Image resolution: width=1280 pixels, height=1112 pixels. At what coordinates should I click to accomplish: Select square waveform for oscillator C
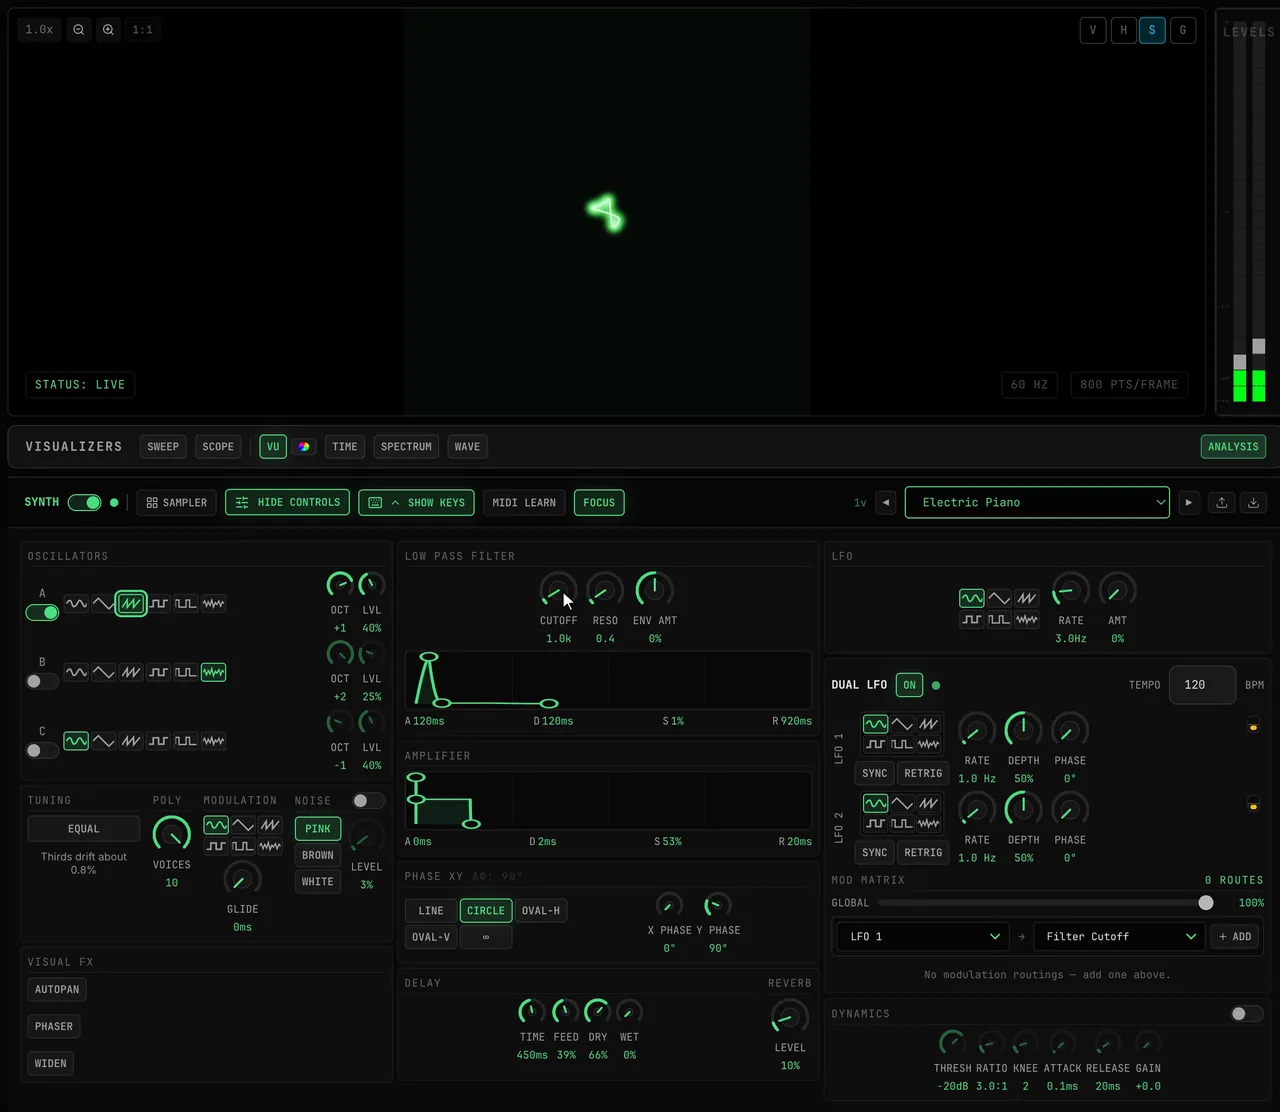pyautogui.click(x=158, y=741)
